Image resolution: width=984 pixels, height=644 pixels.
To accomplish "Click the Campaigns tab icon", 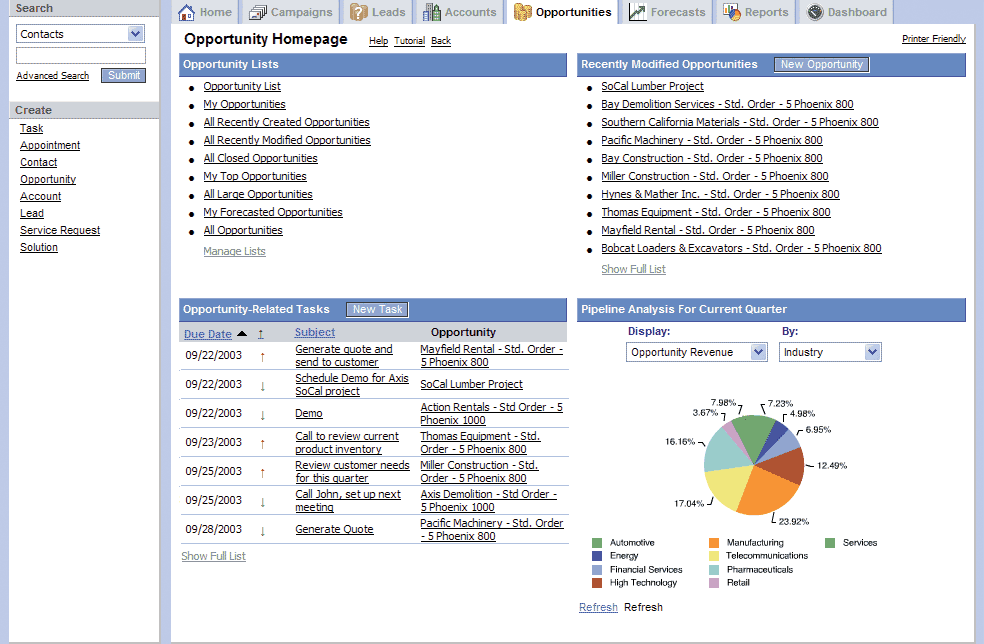I will coord(257,12).
